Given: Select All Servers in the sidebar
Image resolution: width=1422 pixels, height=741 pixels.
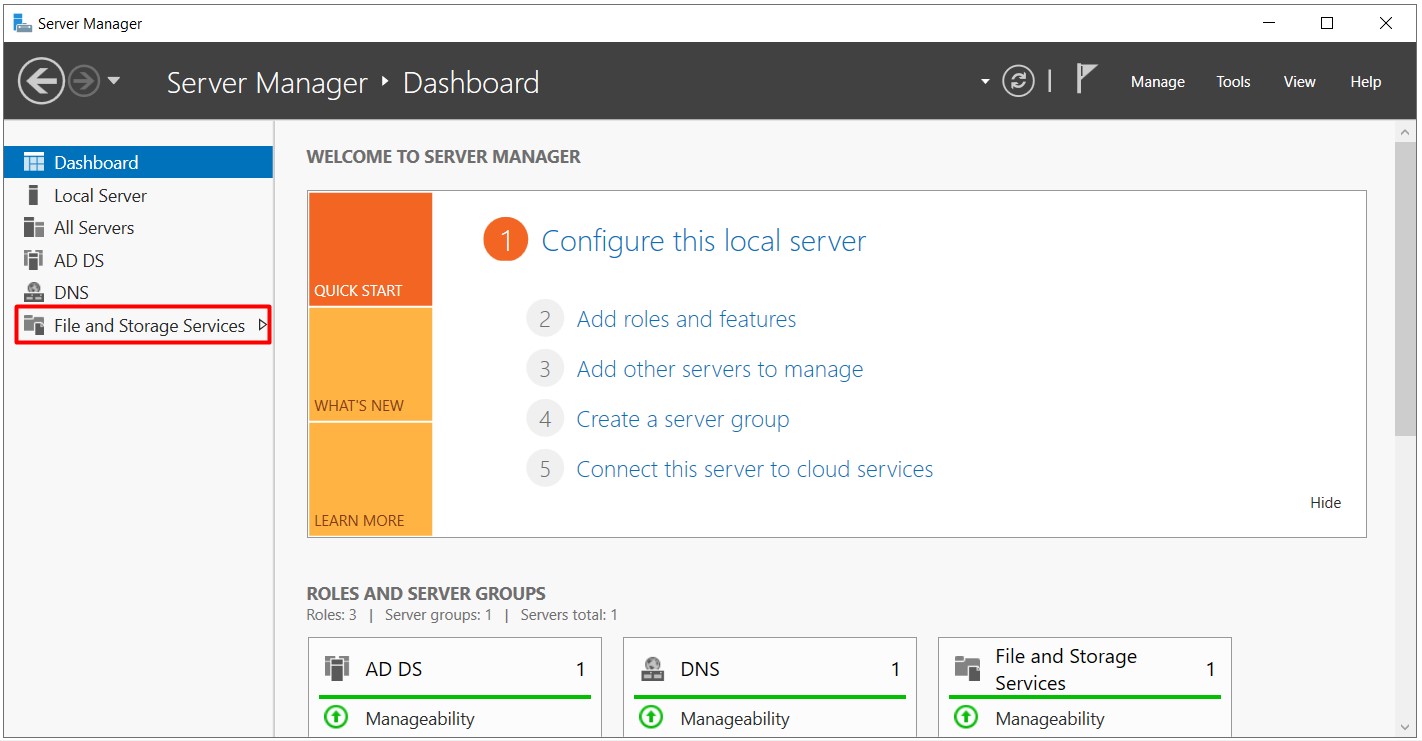Looking at the screenshot, I should tap(138, 227).
